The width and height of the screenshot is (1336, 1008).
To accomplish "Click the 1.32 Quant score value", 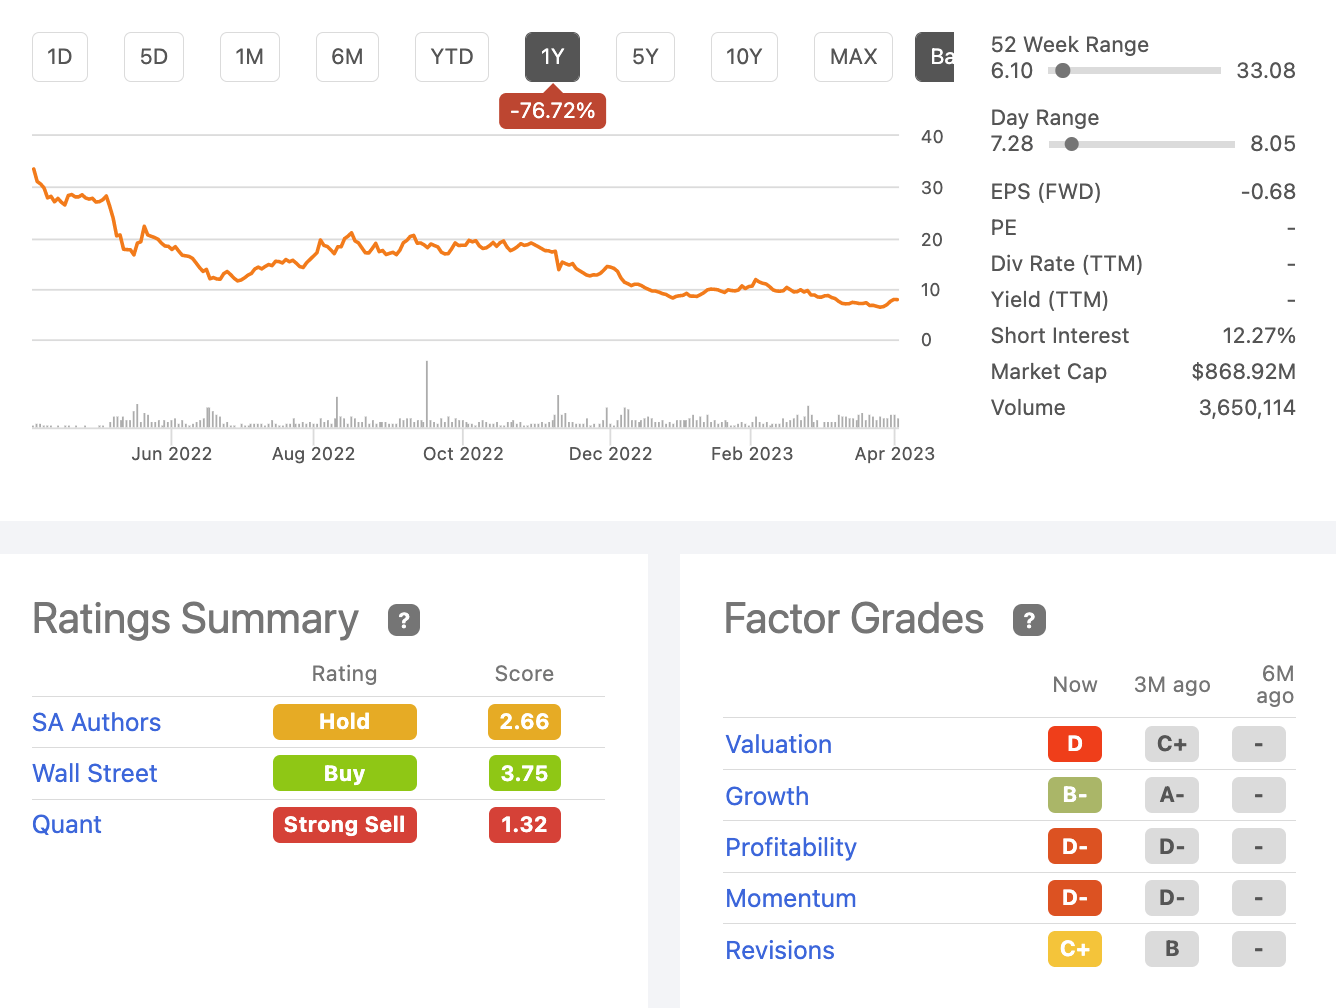I will coord(524,824).
